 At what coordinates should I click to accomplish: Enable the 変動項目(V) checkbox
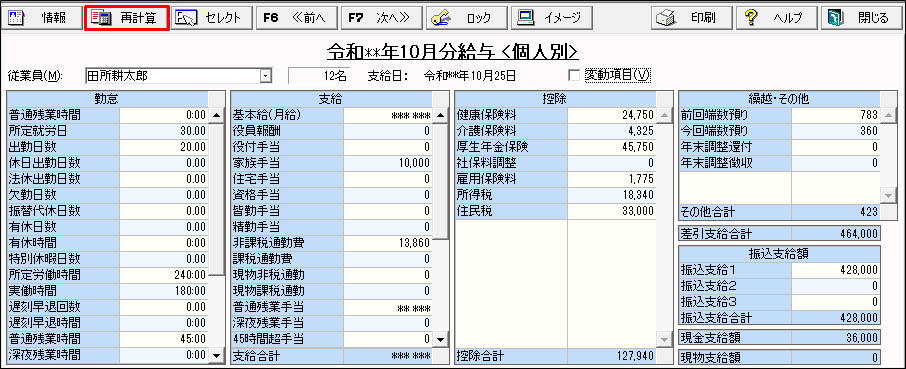click(574, 75)
